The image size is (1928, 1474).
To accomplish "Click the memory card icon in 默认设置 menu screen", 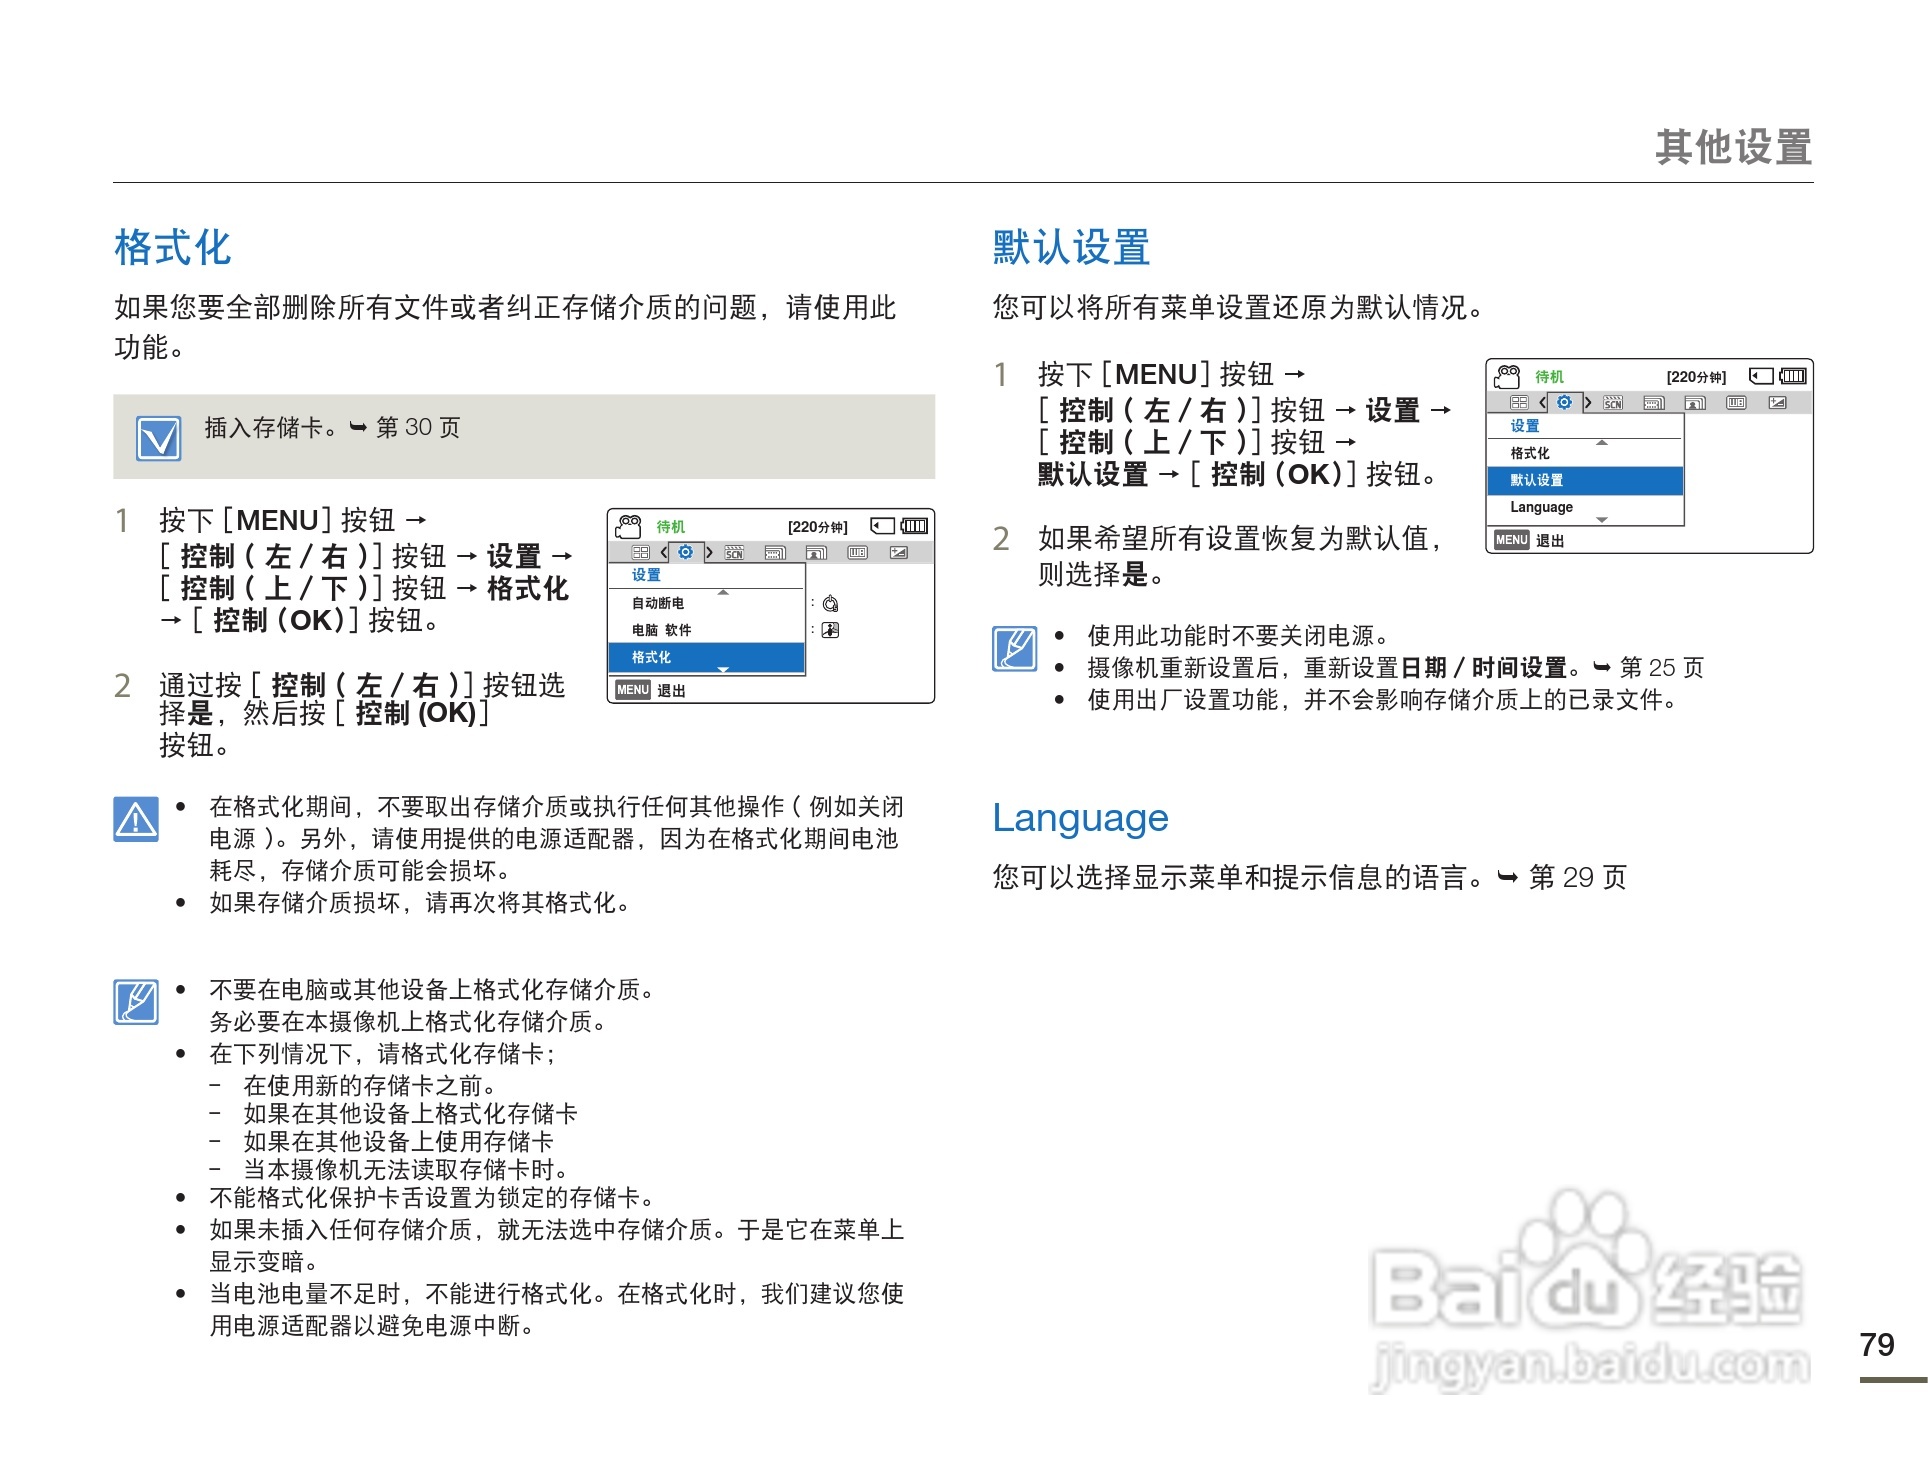I will click(x=1760, y=376).
